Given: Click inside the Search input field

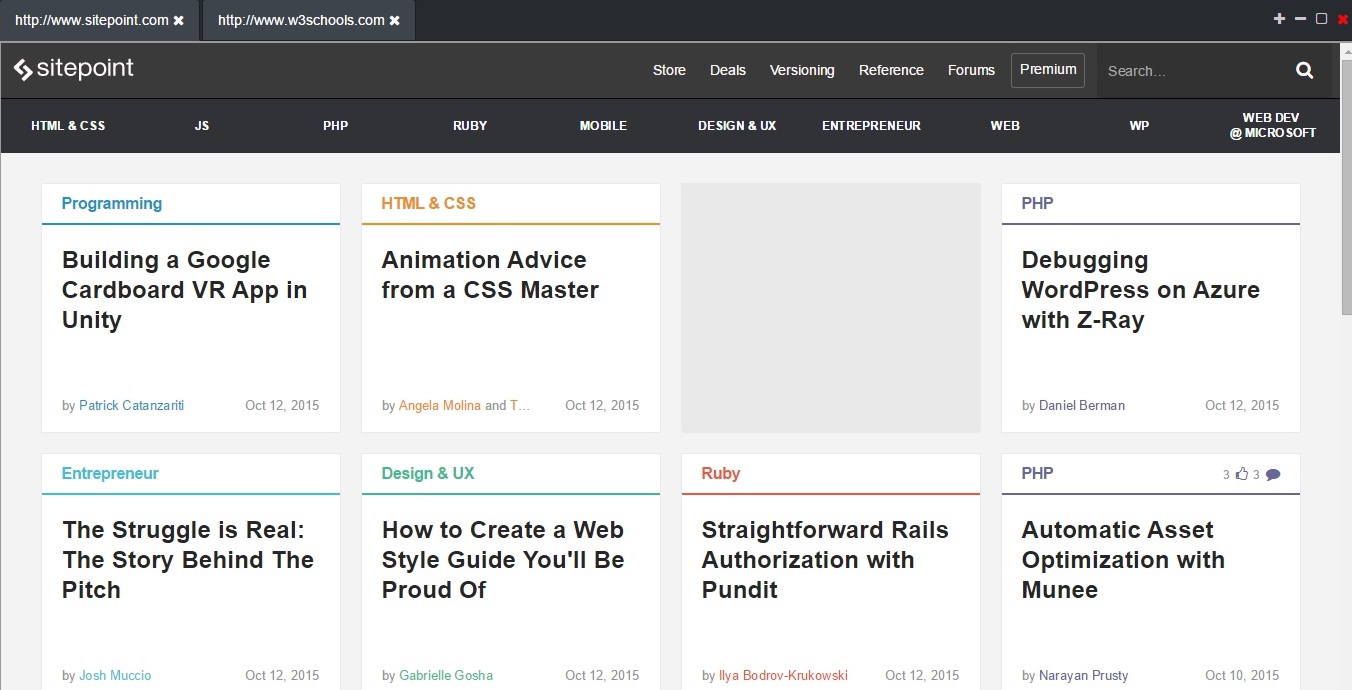Looking at the screenshot, I should point(1180,70).
